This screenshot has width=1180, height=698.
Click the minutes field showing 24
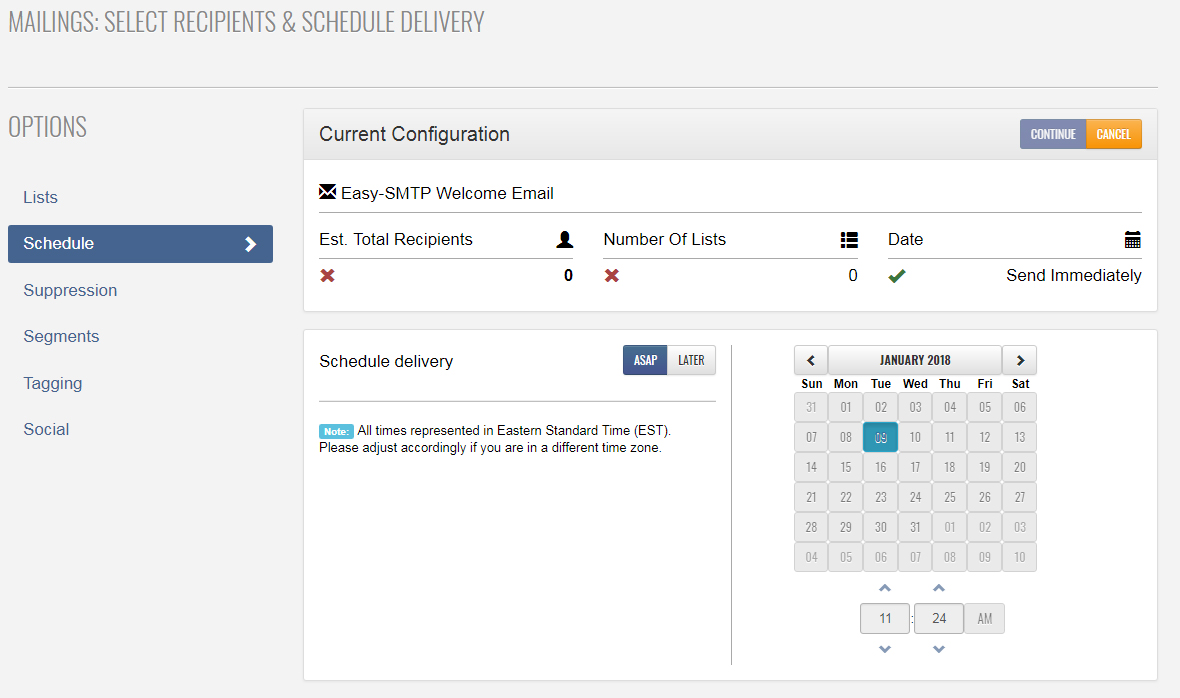tap(938, 619)
